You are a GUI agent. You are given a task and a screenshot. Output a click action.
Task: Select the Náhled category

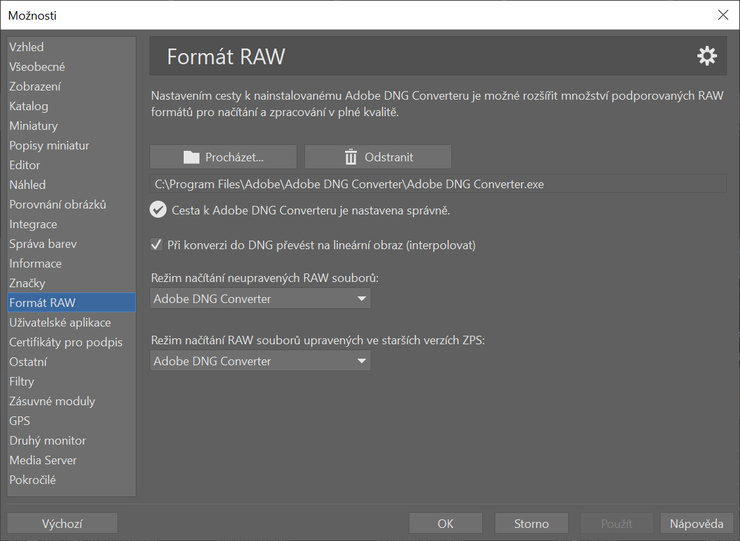pos(71,185)
